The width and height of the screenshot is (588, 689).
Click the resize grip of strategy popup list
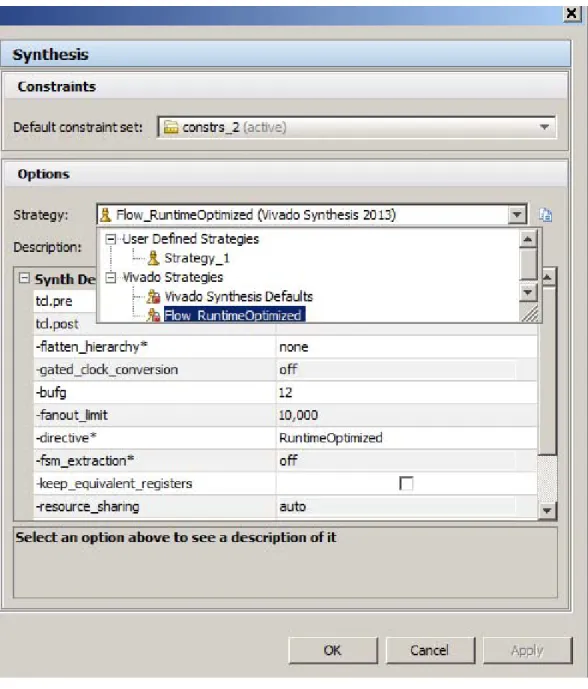click(x=530, y=314)
